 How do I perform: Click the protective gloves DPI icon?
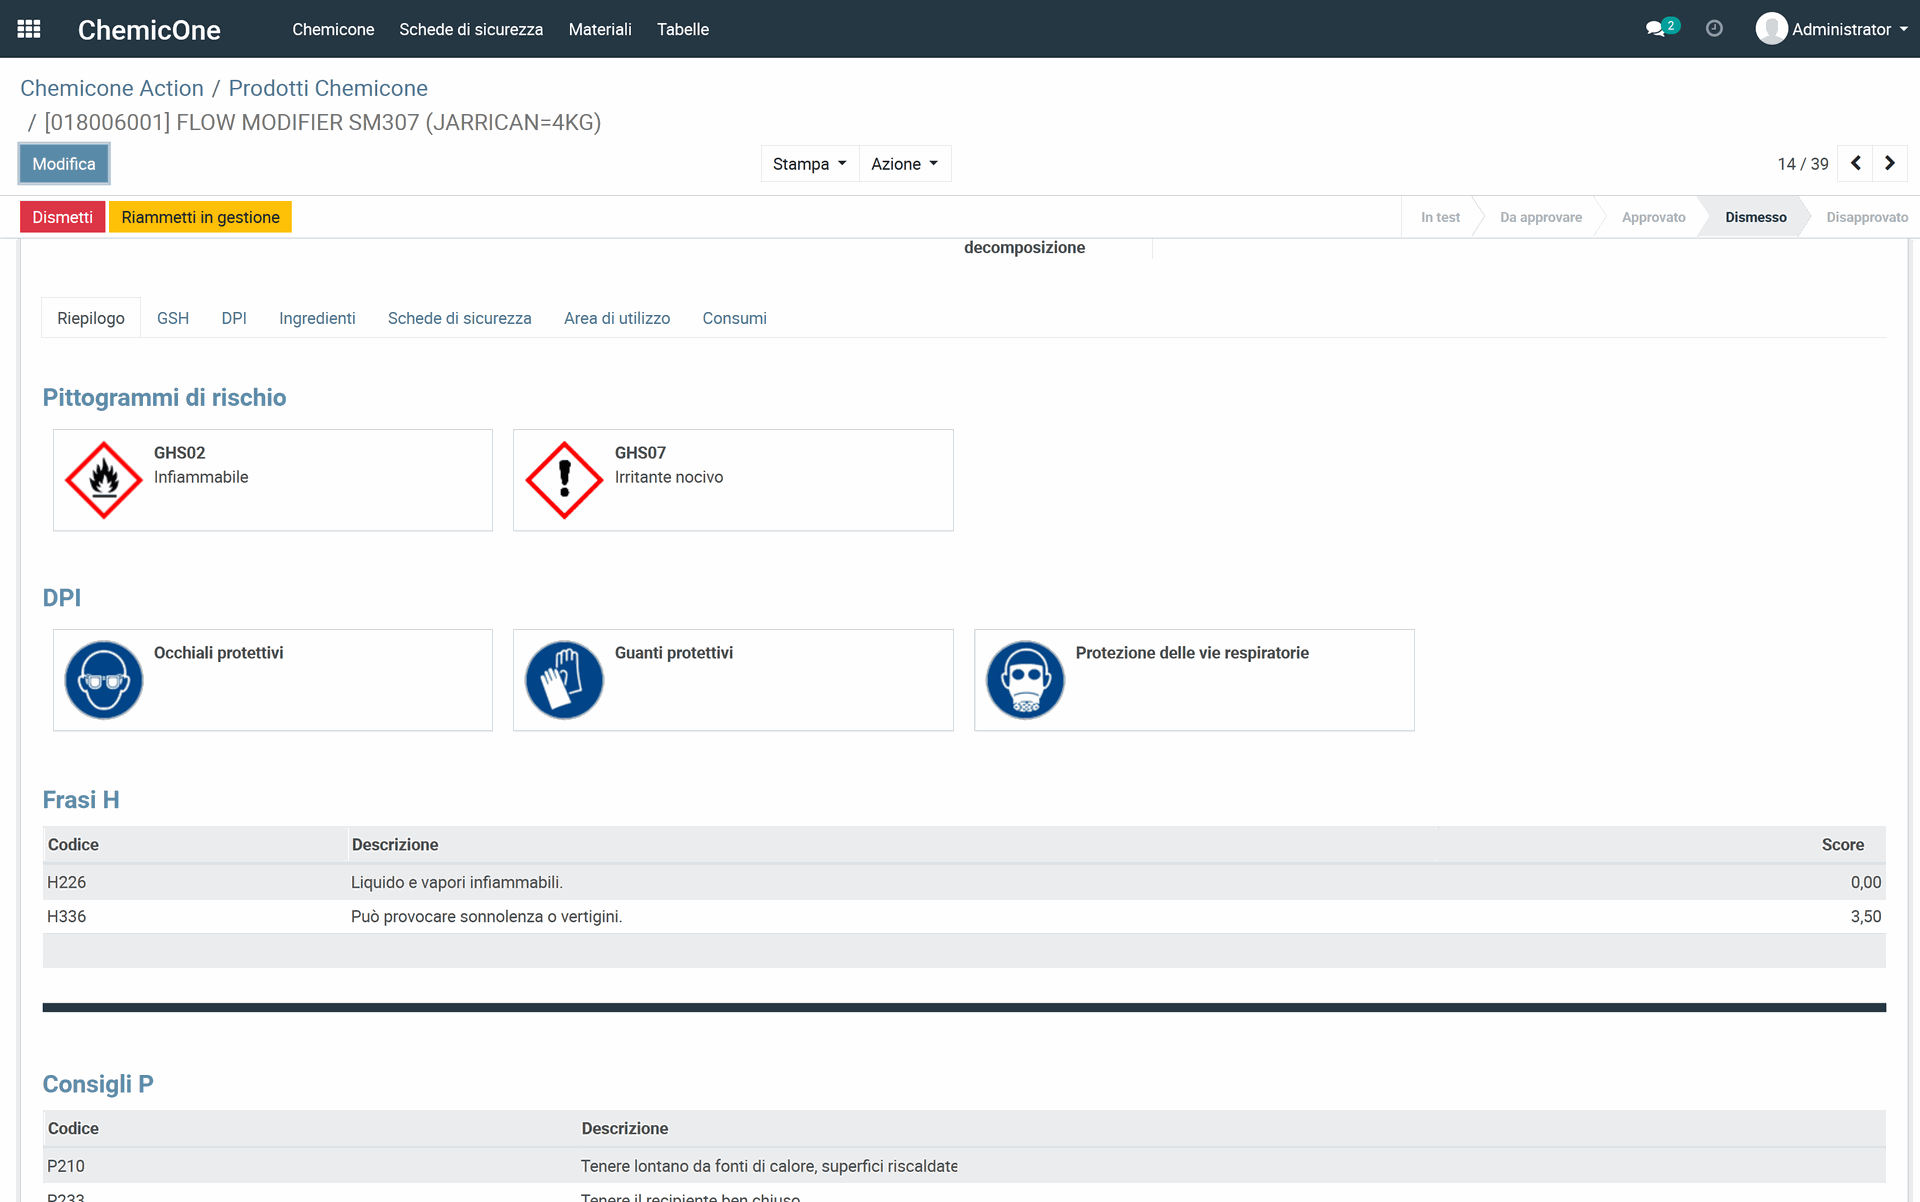click(564, 680)
